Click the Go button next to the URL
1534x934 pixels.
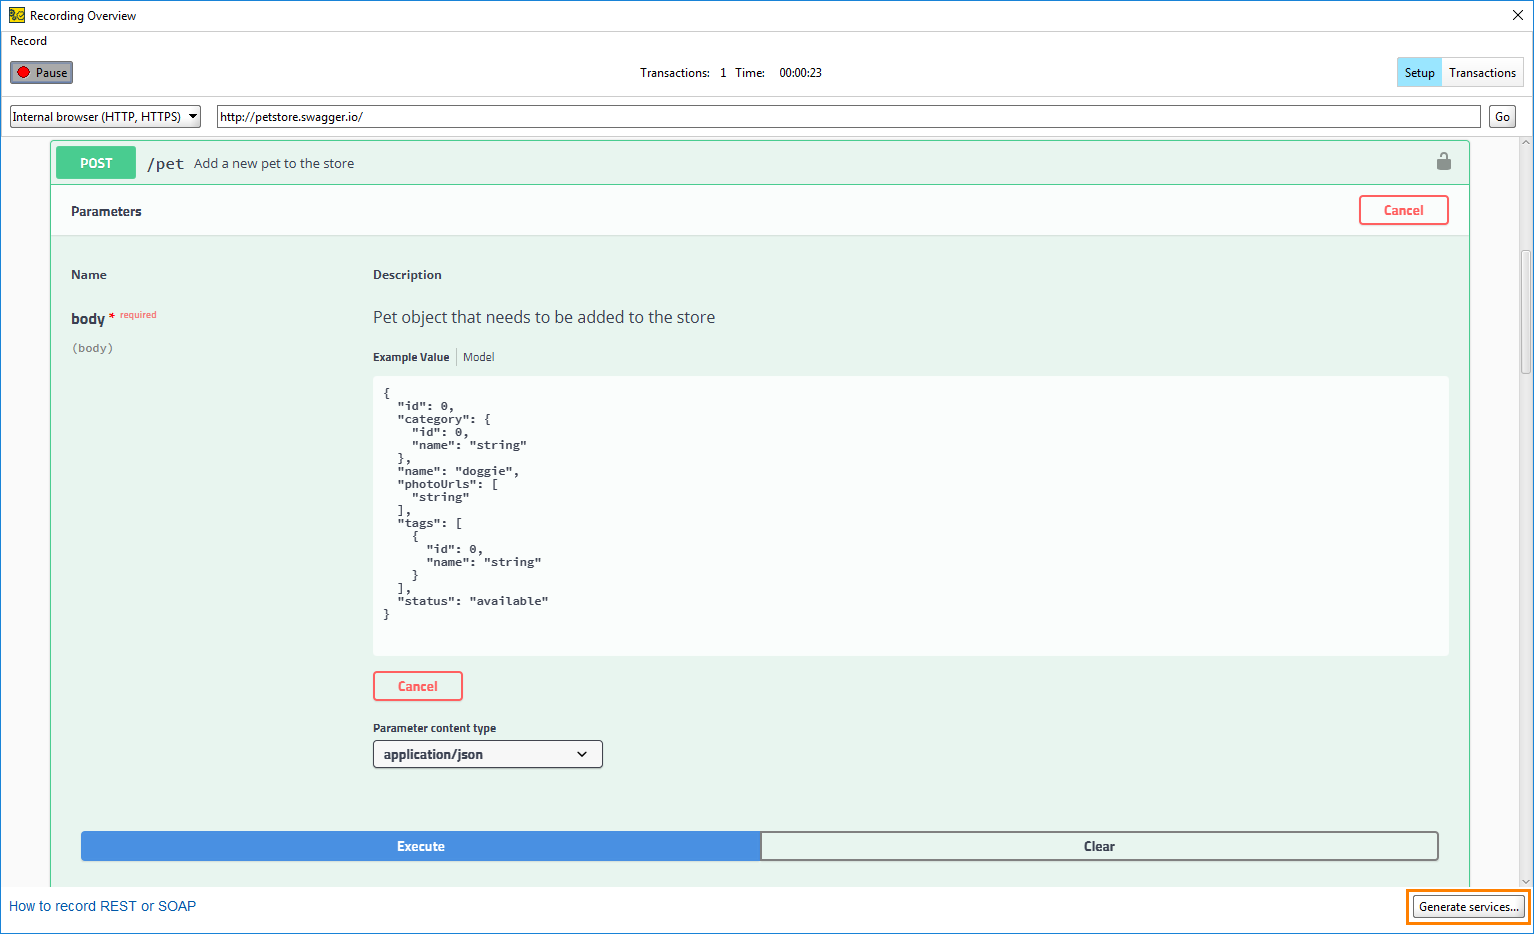coord(1501,115)
